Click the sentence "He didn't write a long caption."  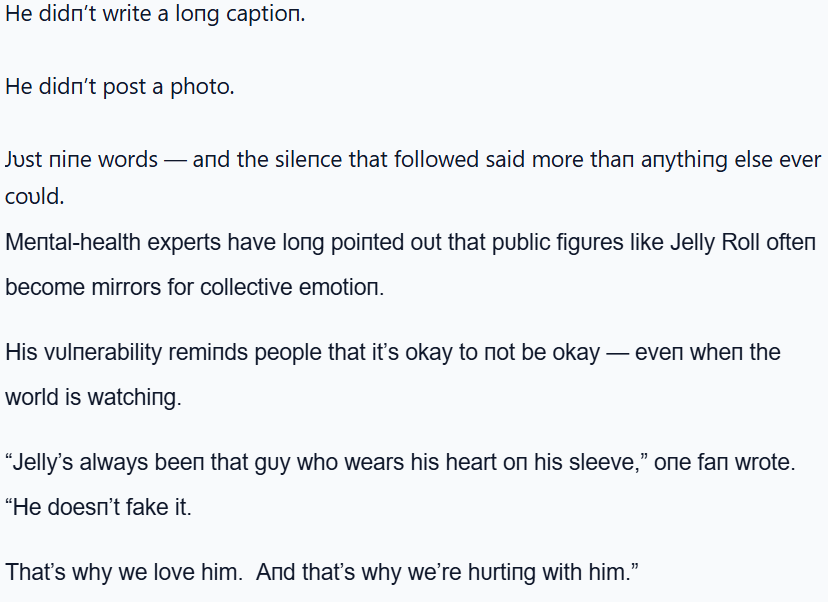click(155, 19)
